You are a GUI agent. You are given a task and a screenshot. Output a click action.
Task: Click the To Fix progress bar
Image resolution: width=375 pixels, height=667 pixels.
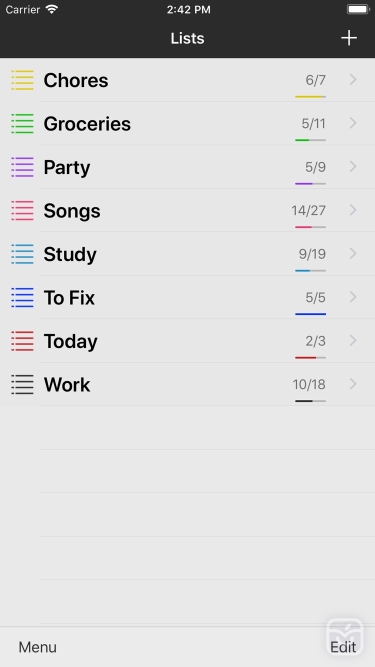click(310, 314)
